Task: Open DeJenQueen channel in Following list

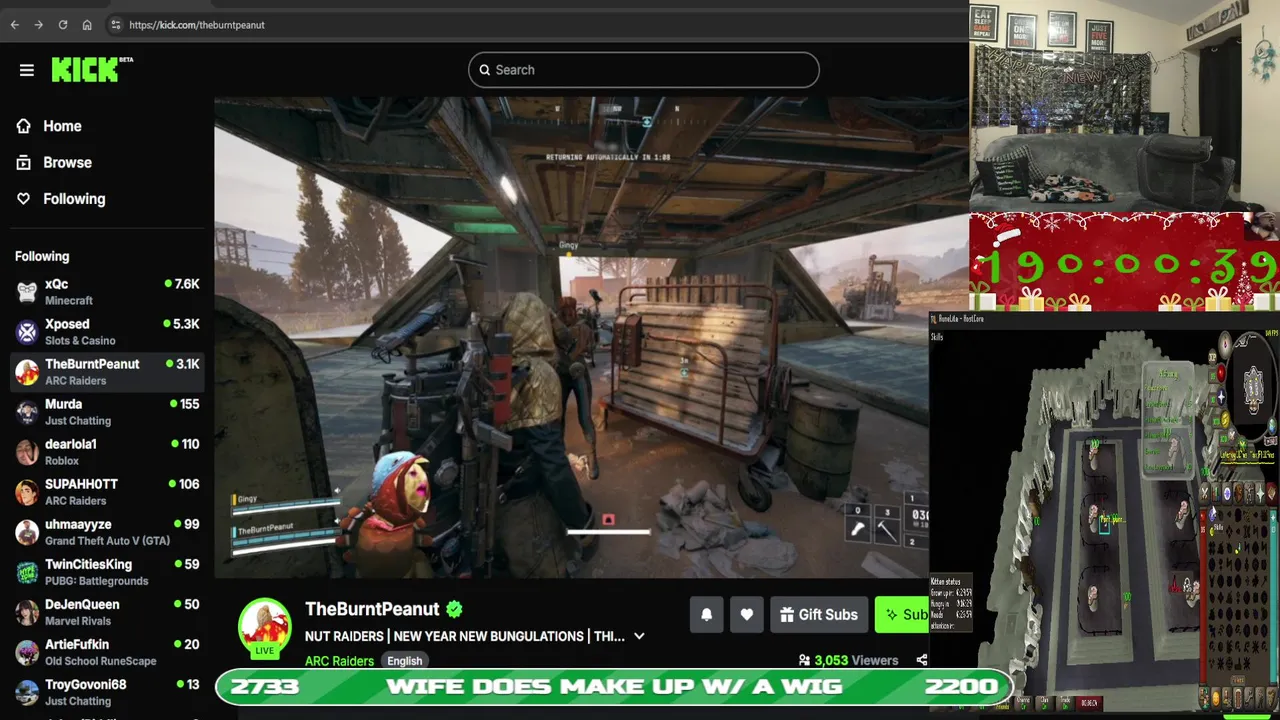Action: pyautogui.click(x=107, y=612)
